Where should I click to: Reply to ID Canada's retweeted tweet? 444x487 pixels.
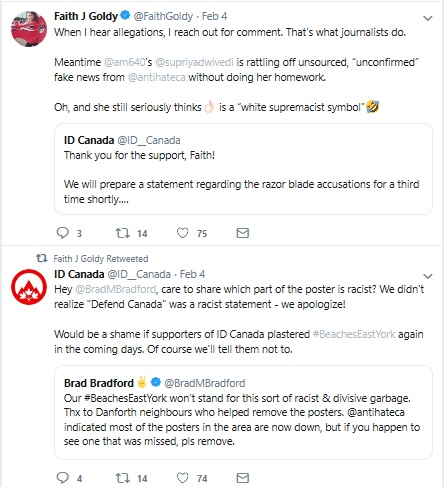coord(63,478)
